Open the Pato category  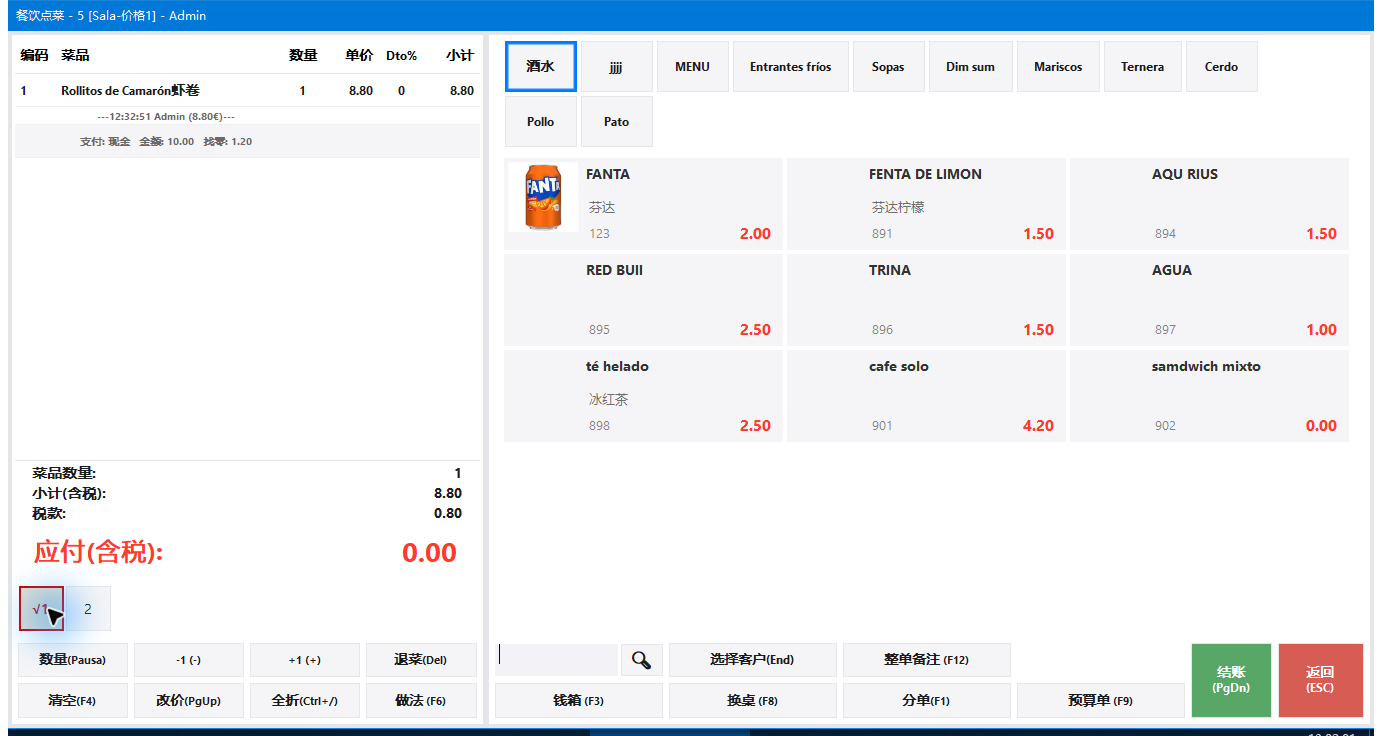click(x=617, y=122)
